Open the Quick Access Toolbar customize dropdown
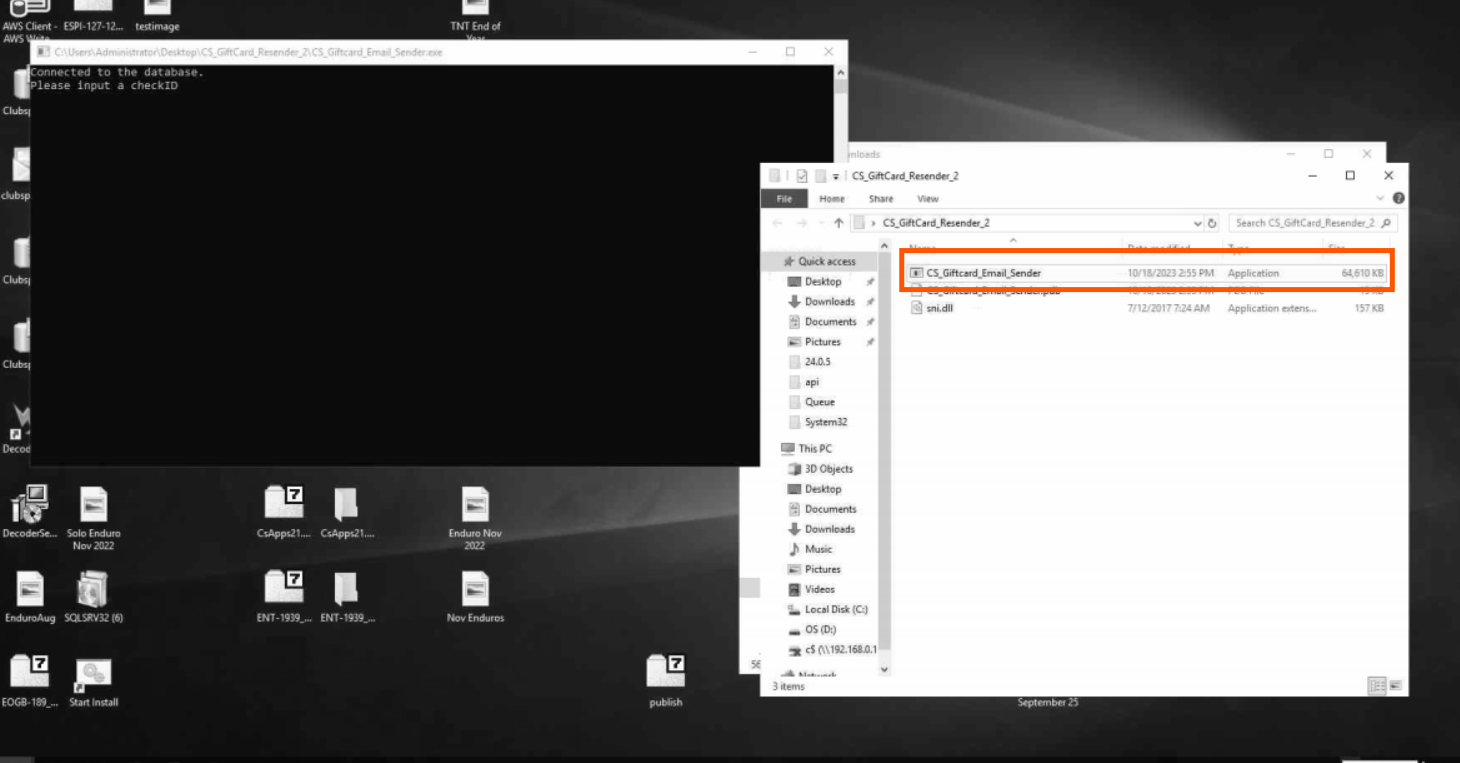This screenshot has height=763, width=1460. click(835, 176)
